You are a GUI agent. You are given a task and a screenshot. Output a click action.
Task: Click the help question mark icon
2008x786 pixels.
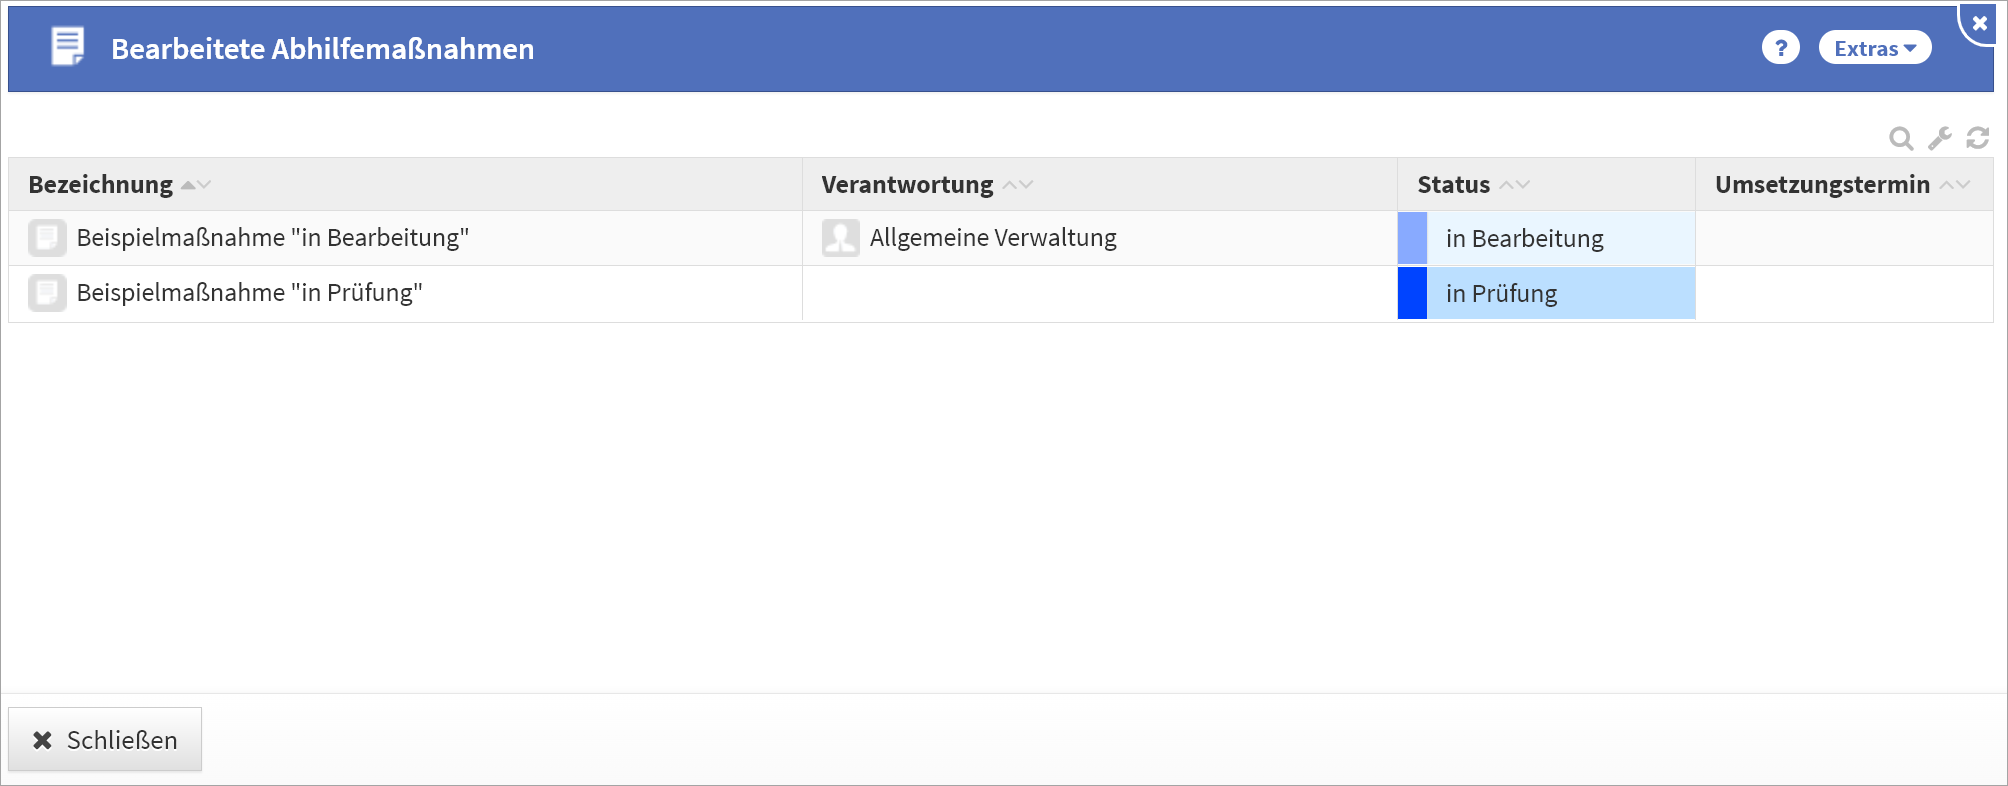coord(1780,48)
